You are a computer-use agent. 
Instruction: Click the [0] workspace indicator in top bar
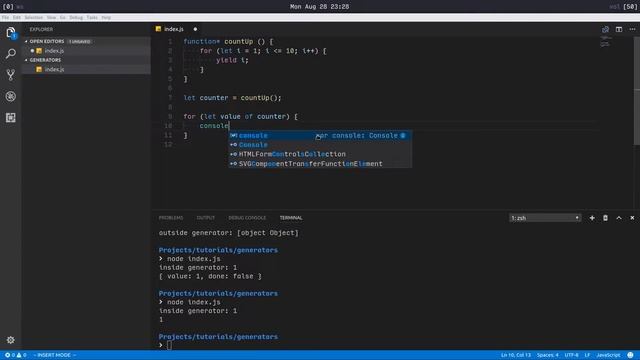click(8, 7)
